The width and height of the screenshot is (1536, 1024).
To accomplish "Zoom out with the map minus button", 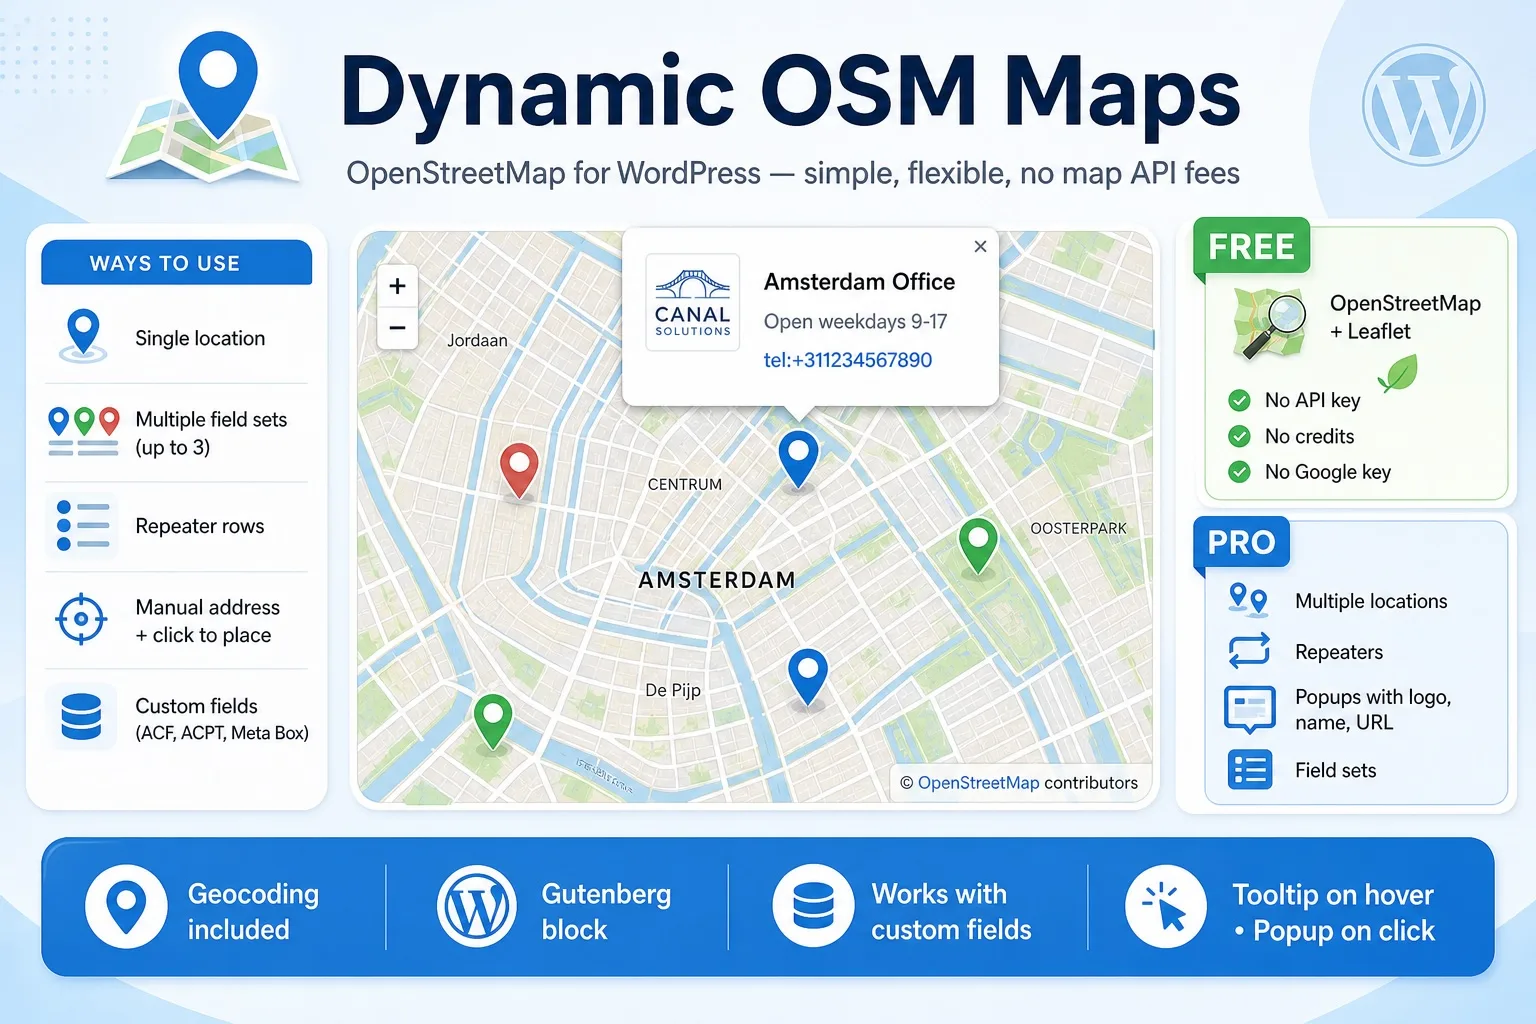I will click(x=397, y=328).
